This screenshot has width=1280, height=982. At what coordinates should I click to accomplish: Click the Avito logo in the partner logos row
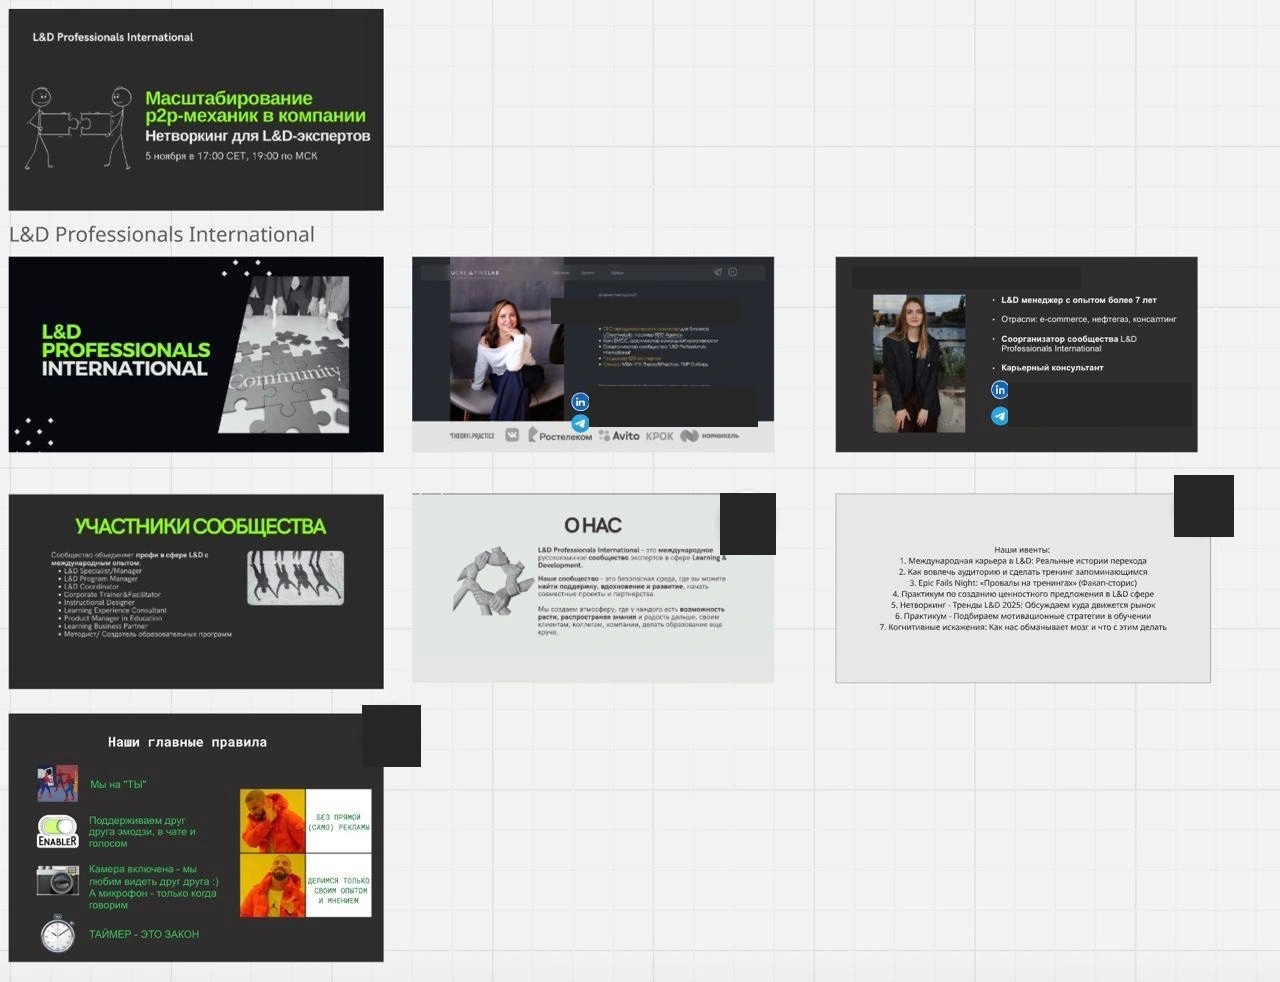[619, 435]
